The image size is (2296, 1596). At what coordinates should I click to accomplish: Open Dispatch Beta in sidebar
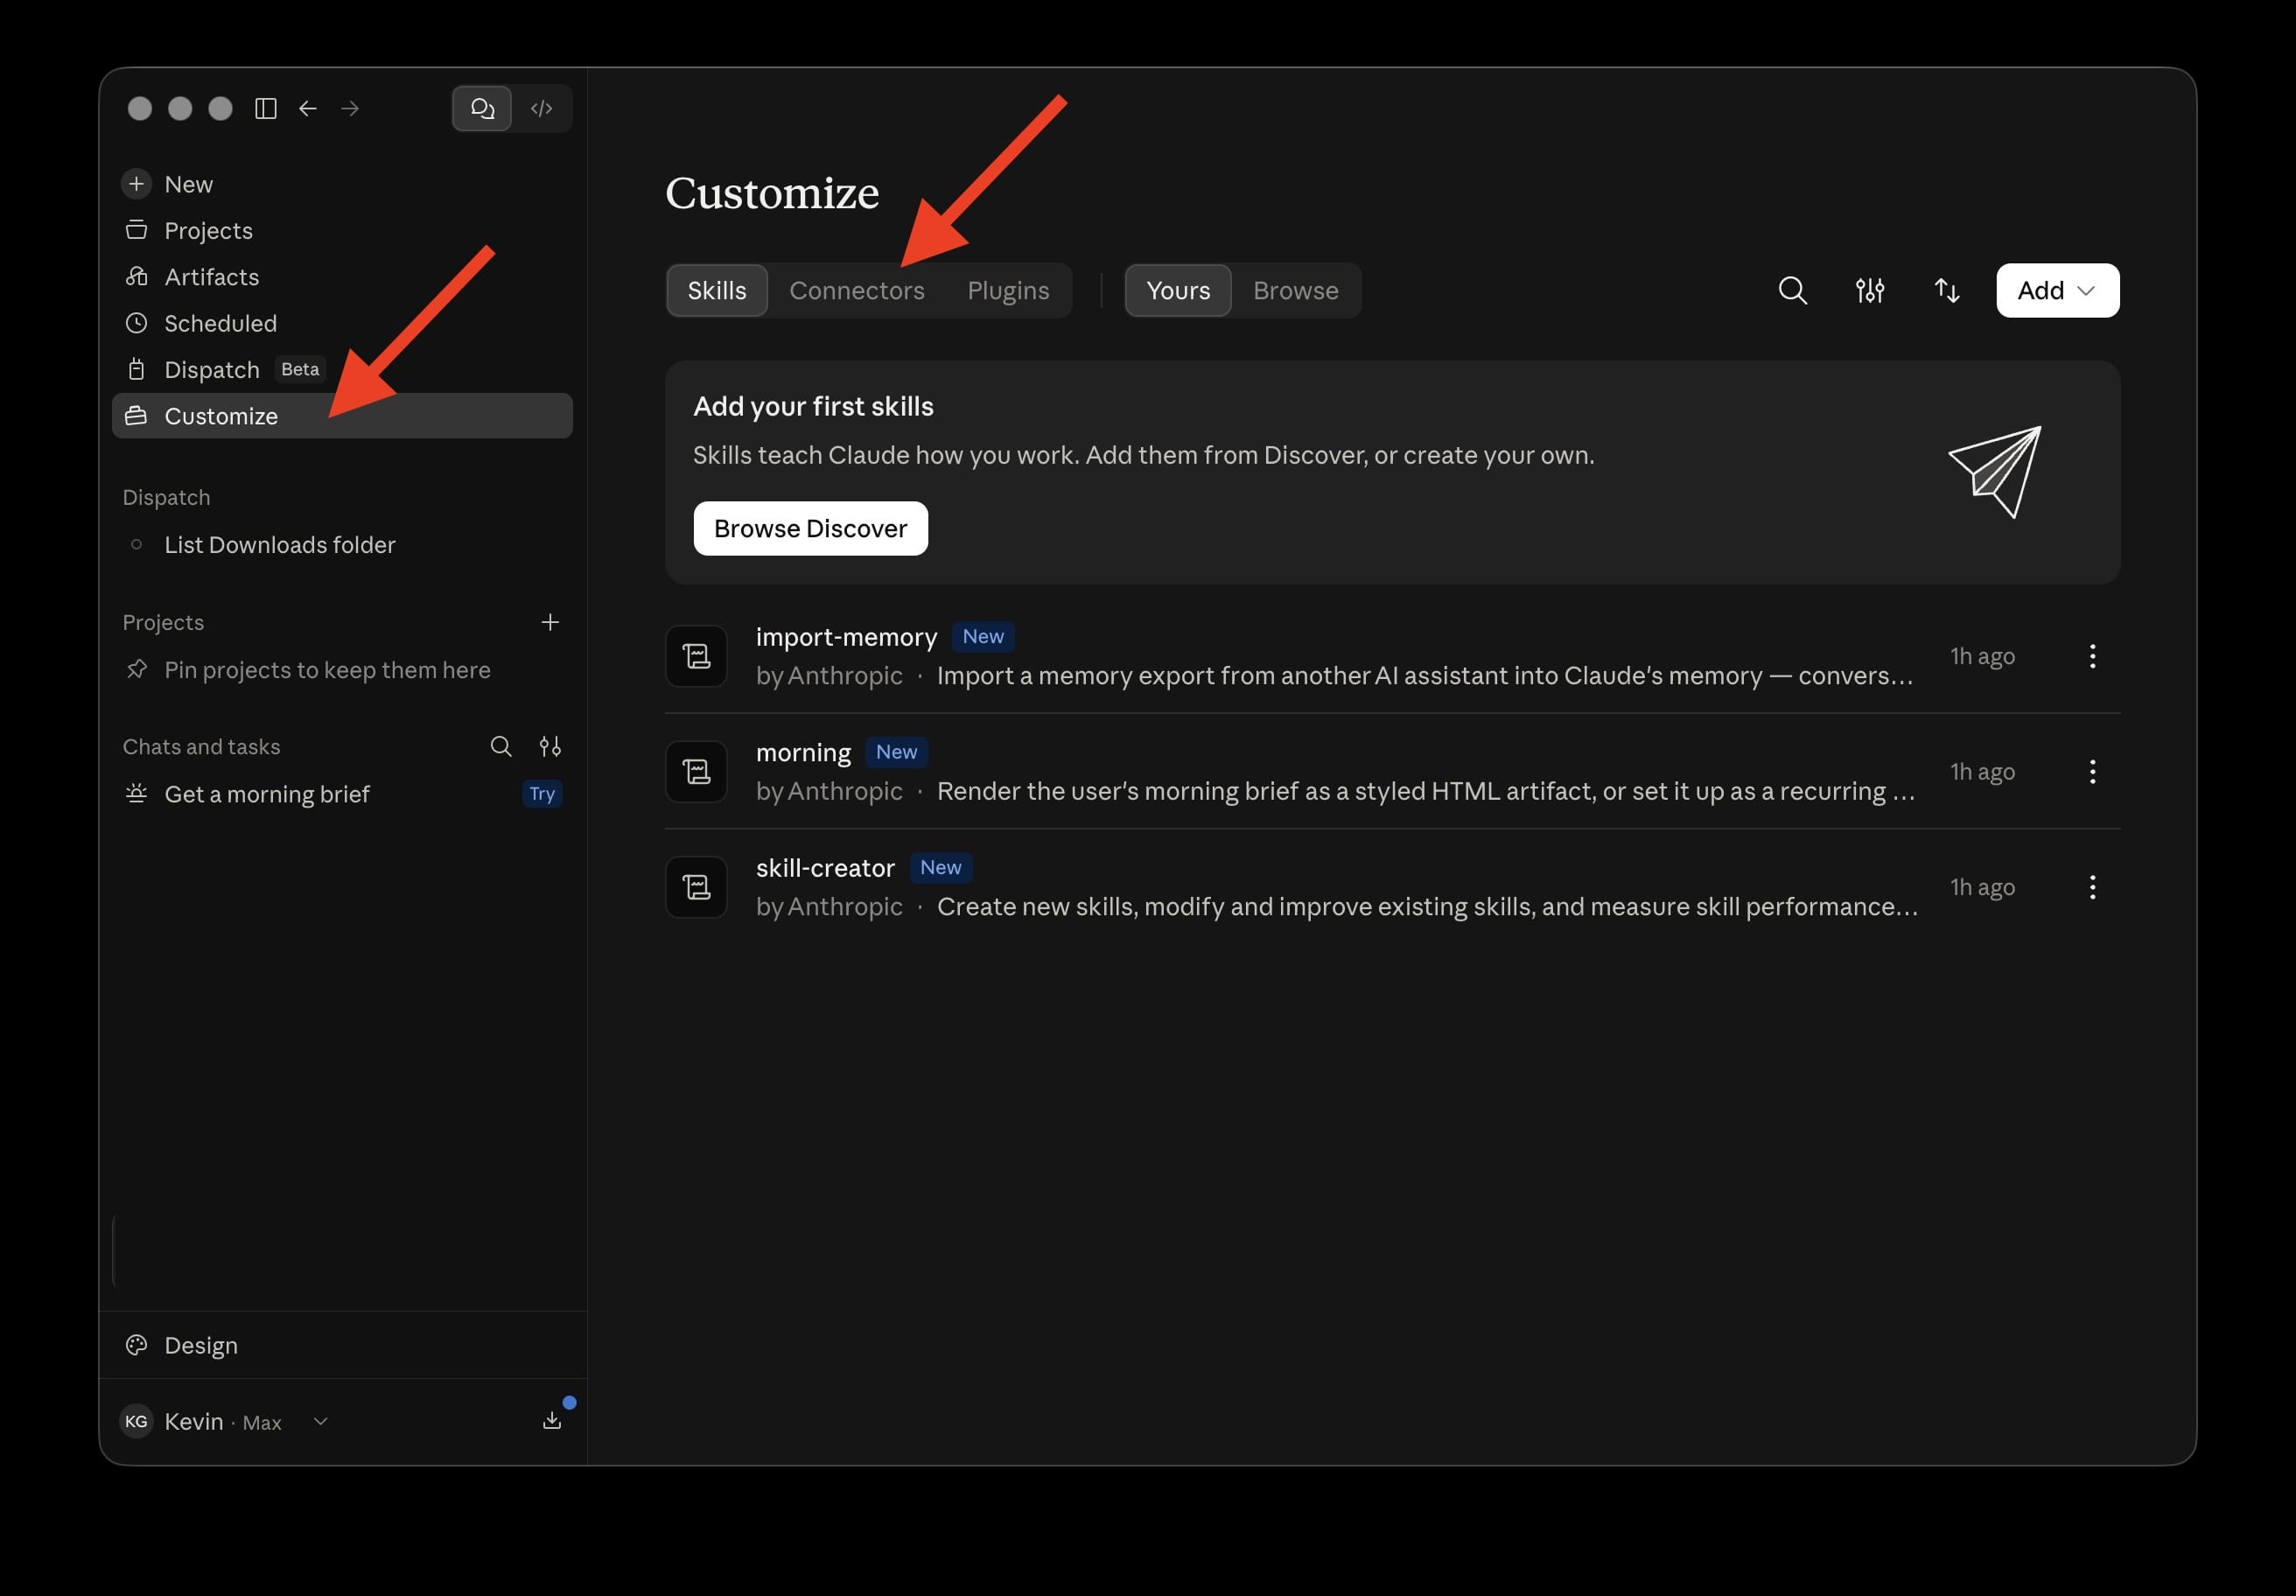(x=342, y=370)
